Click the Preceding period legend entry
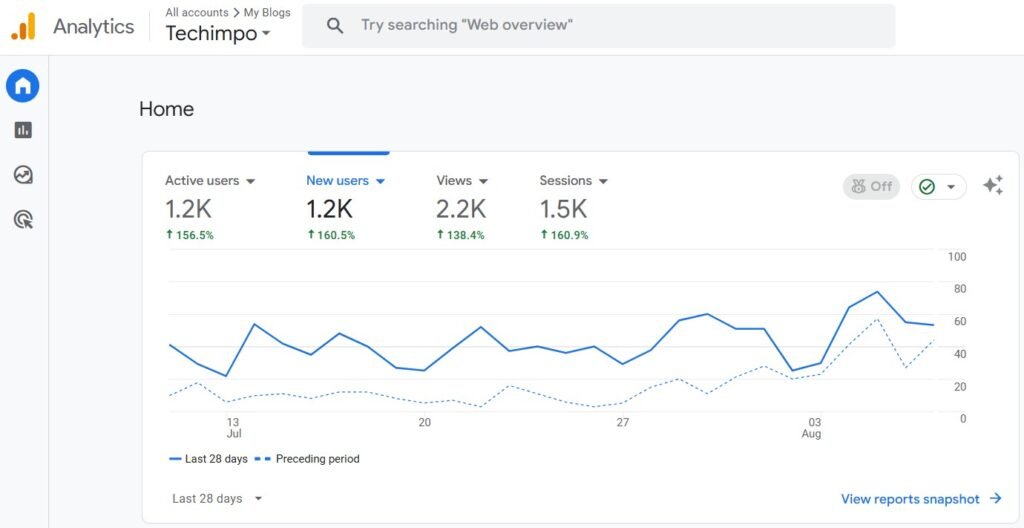The image size is (1024, 528). (308, 459)
